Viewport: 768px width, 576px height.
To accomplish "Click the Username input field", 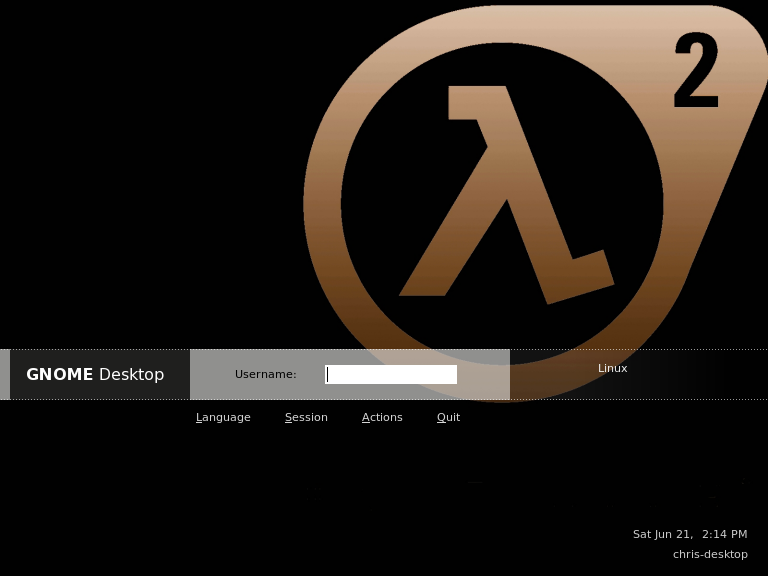I will pos(391,374).
